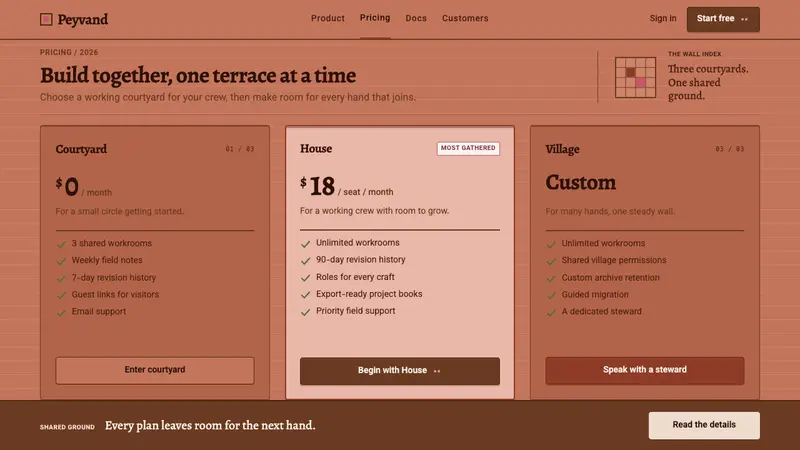Click checkmark beside Priority field support
Screen dimensions: 800x450
(306, 312)
